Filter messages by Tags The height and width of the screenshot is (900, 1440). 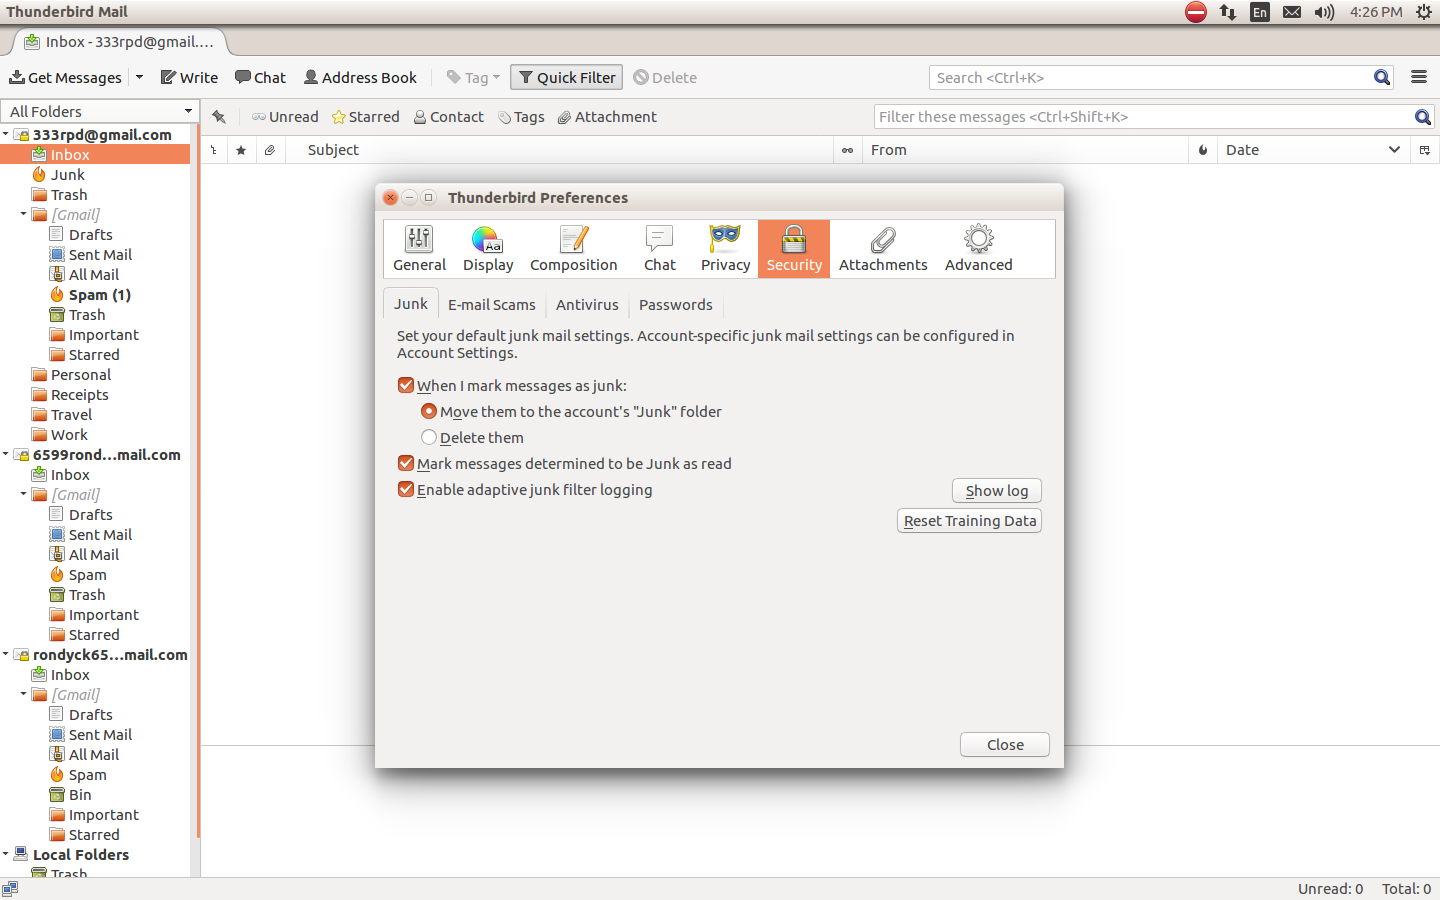pyautogui.click(x=521, y=117)
